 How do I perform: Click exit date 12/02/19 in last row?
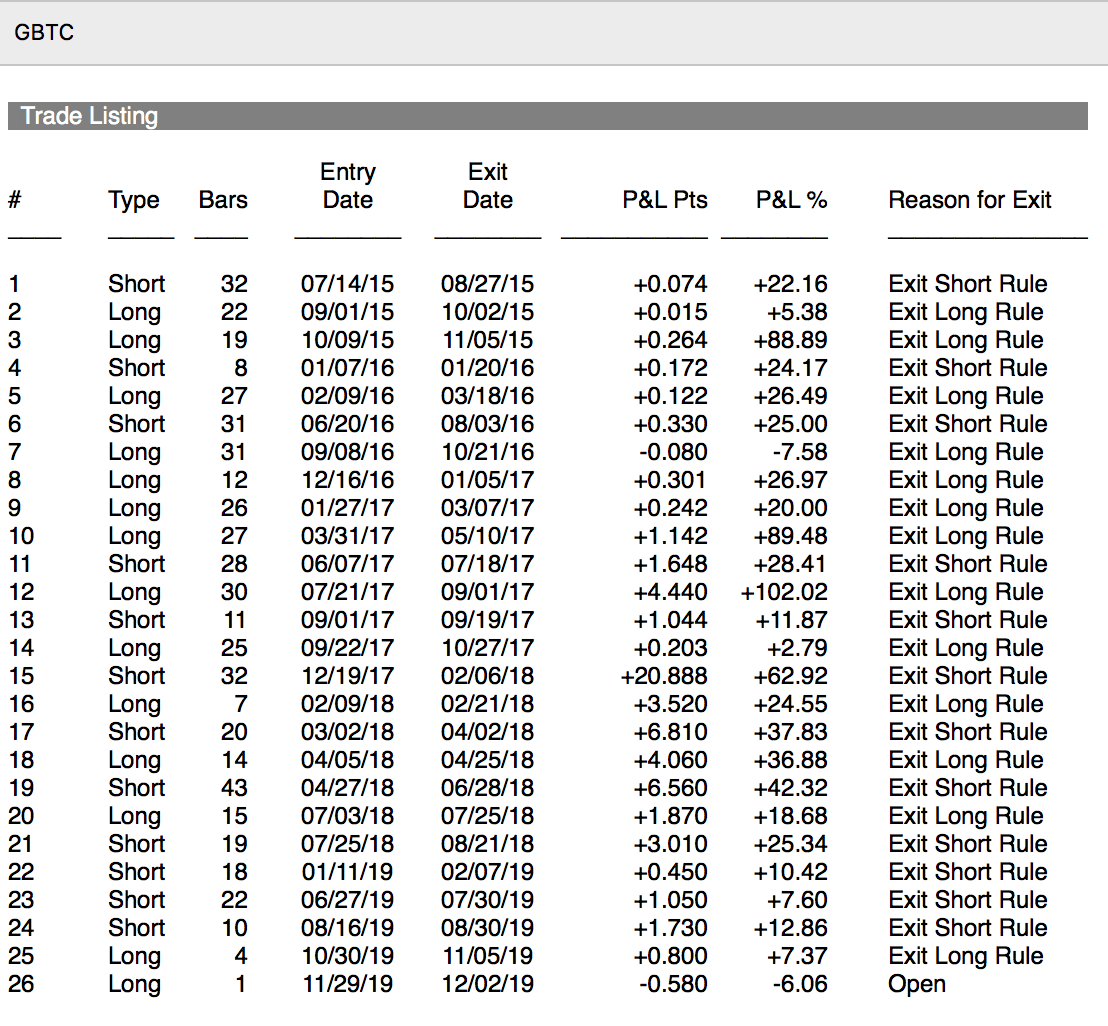(x=487, y=984)
